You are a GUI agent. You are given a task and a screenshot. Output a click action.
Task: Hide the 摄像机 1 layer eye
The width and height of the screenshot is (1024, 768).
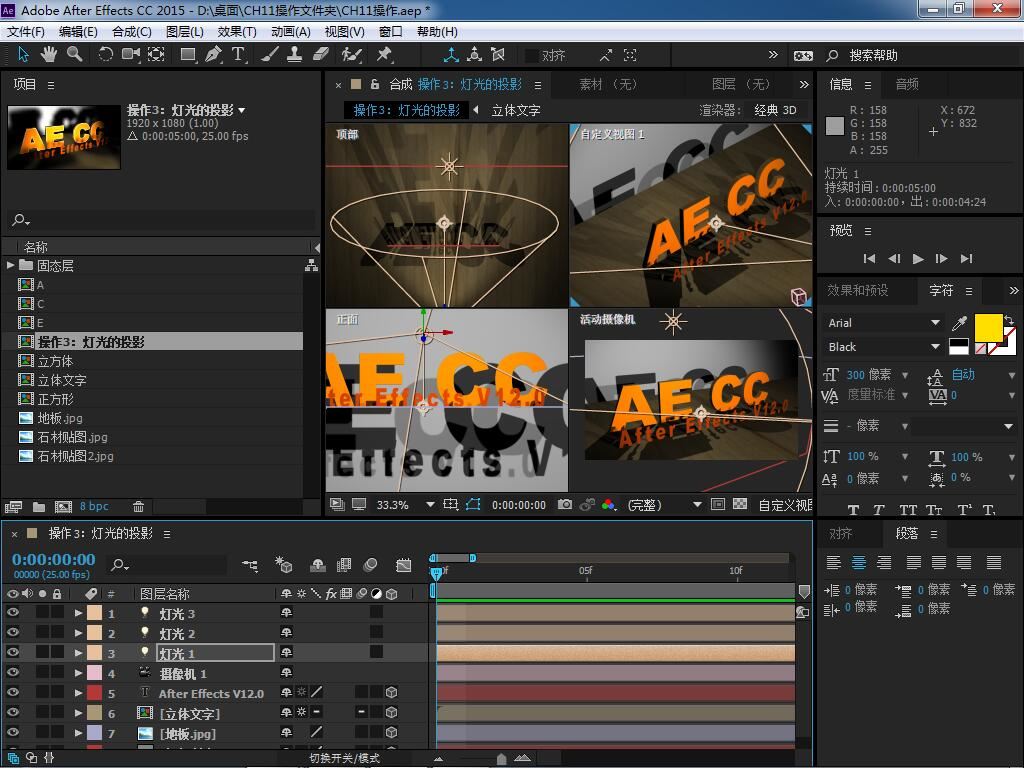(x=12, y=672)
